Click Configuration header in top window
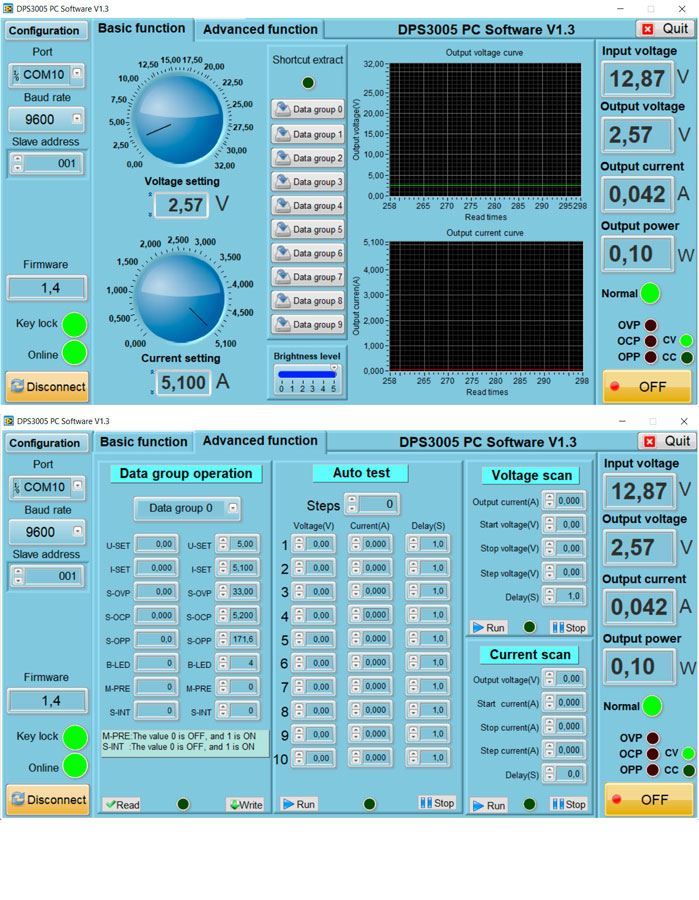699x900 pixels. coord(44,30)
